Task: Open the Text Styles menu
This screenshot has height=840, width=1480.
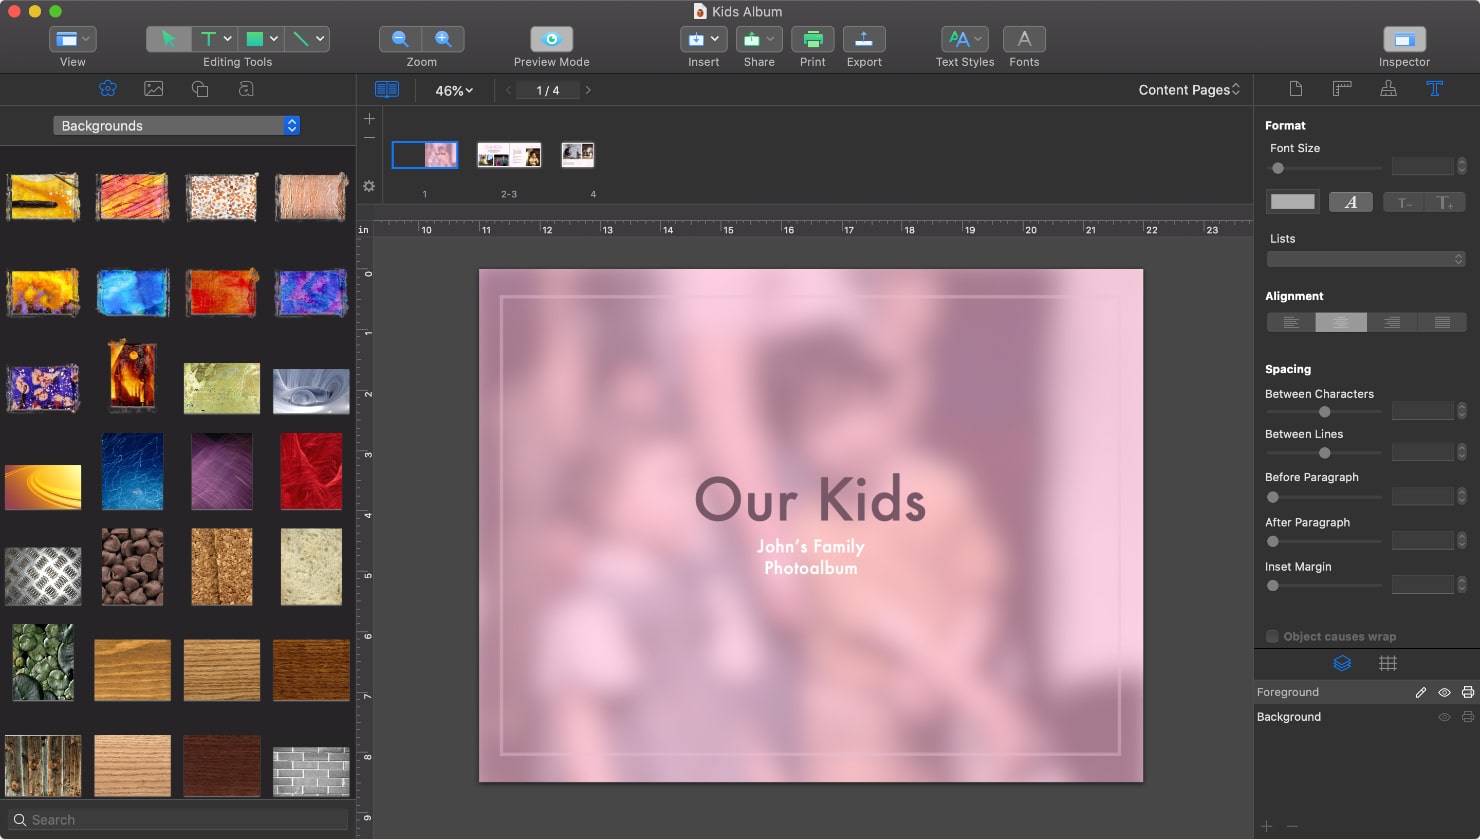Action: [963, 38]
